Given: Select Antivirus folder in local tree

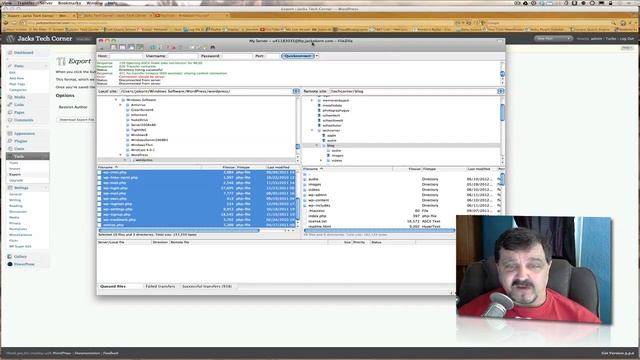Looking at the screenshot, I should tap(138, 105).
